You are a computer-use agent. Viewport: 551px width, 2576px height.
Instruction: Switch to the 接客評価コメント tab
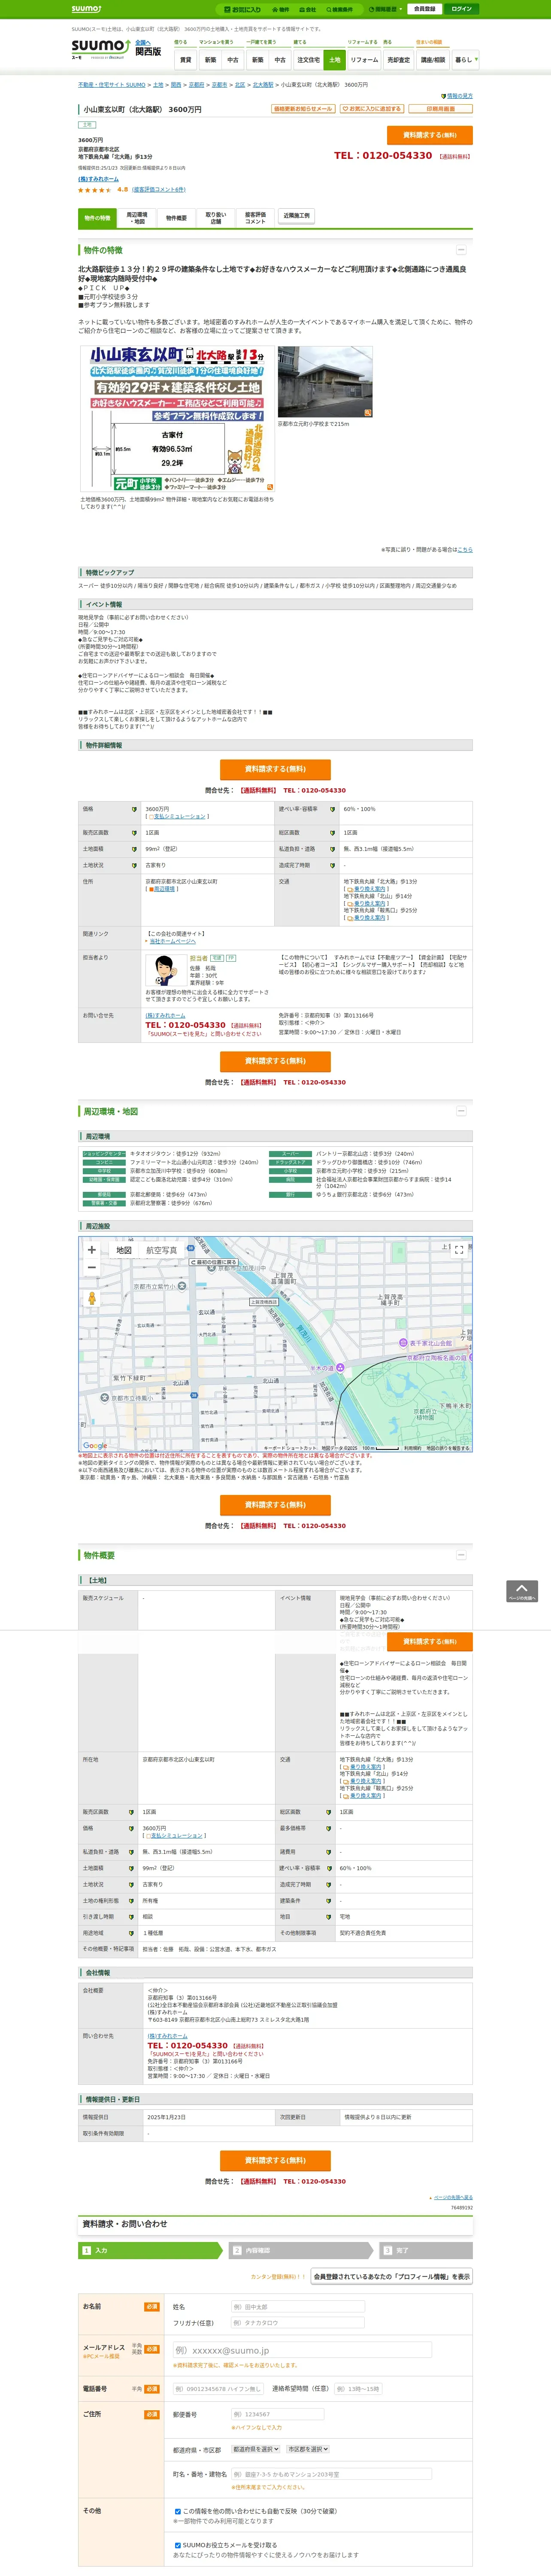[255, 218]
